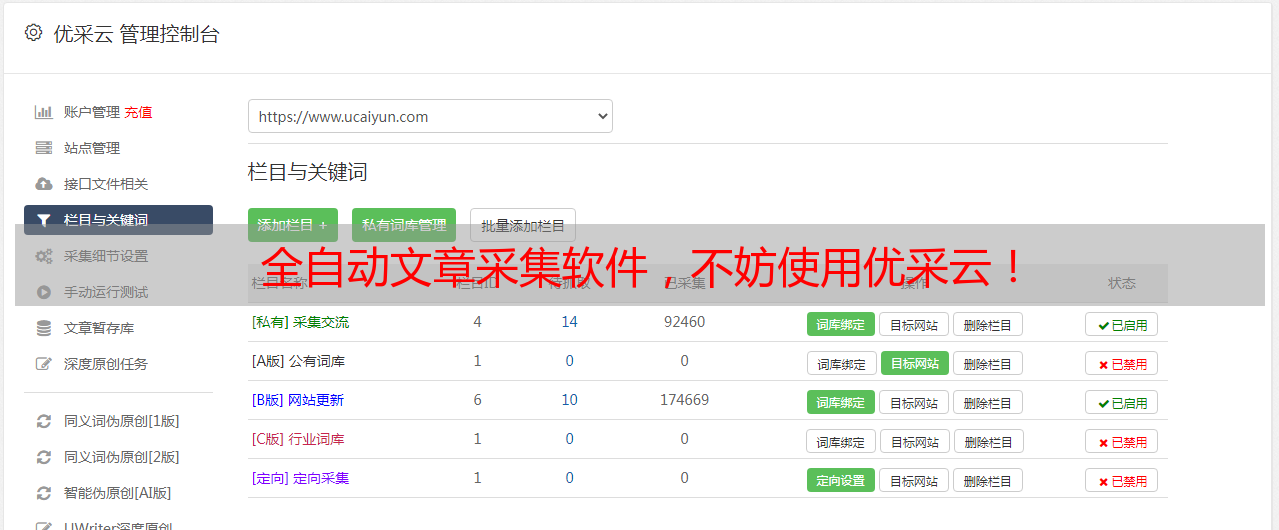
Task: Click the [定向] 定向采集 column name
Action: point(300,478)
